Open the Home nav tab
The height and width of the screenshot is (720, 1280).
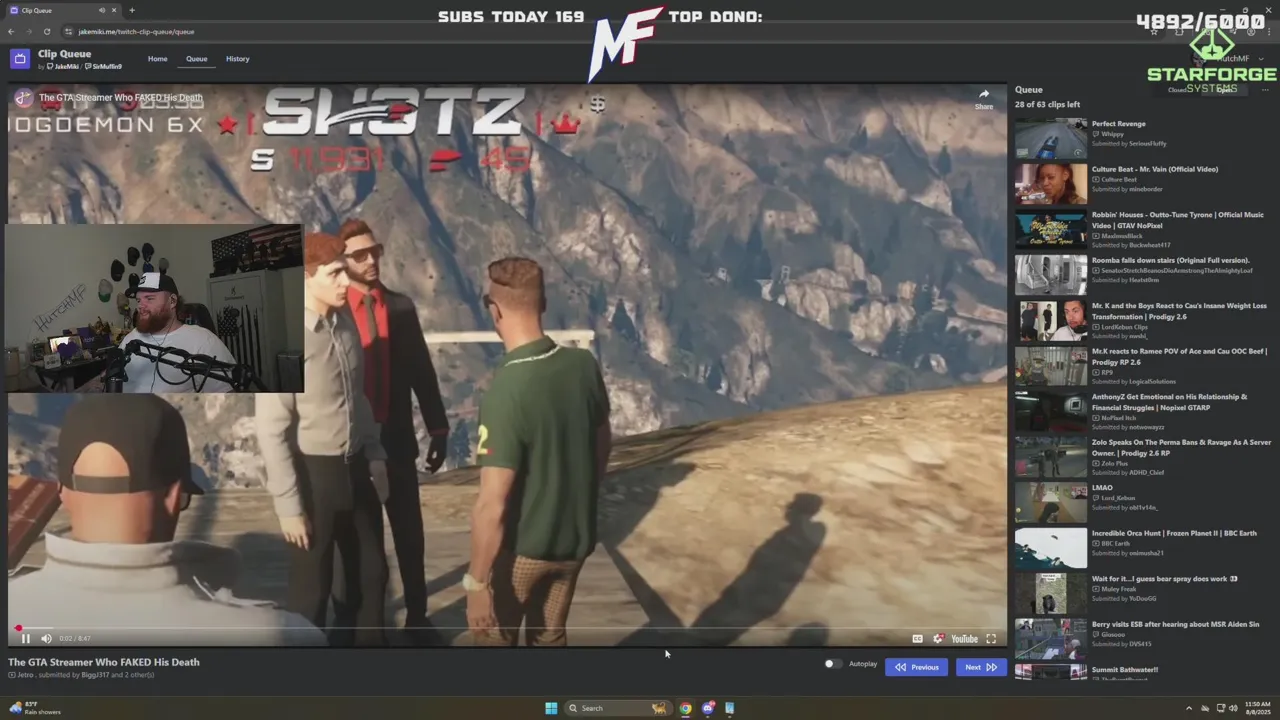tap(158, 59)
